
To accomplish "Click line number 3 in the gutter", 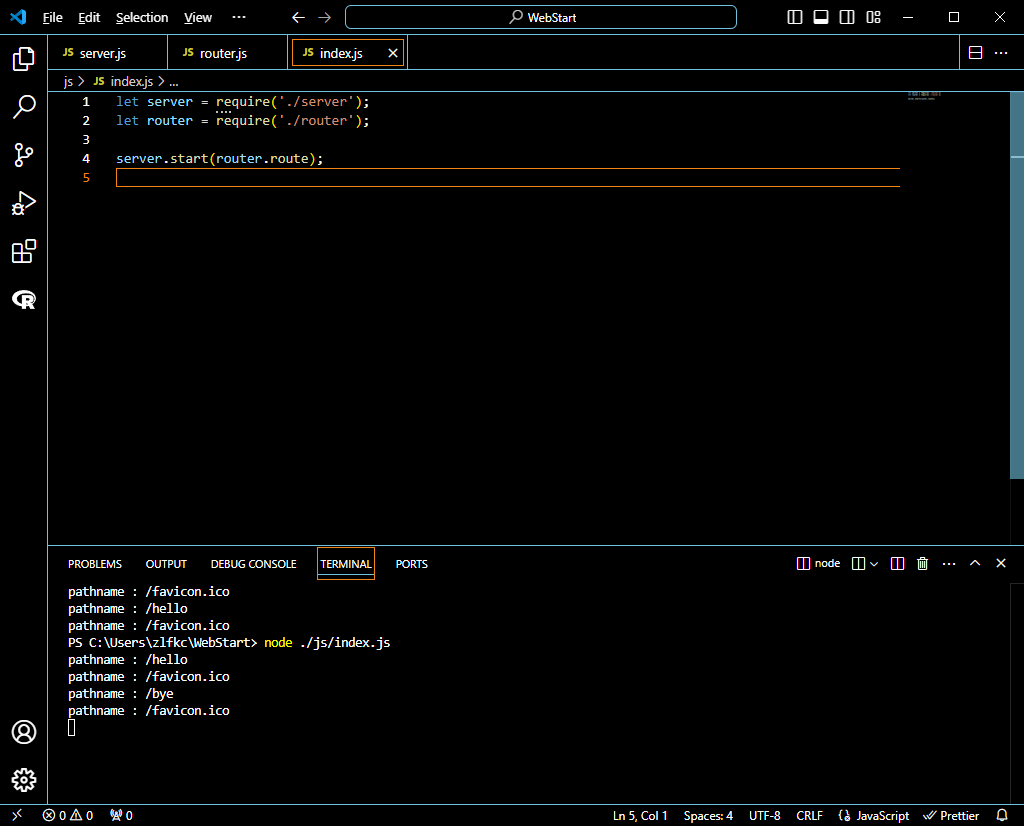I will pos(86,139).
